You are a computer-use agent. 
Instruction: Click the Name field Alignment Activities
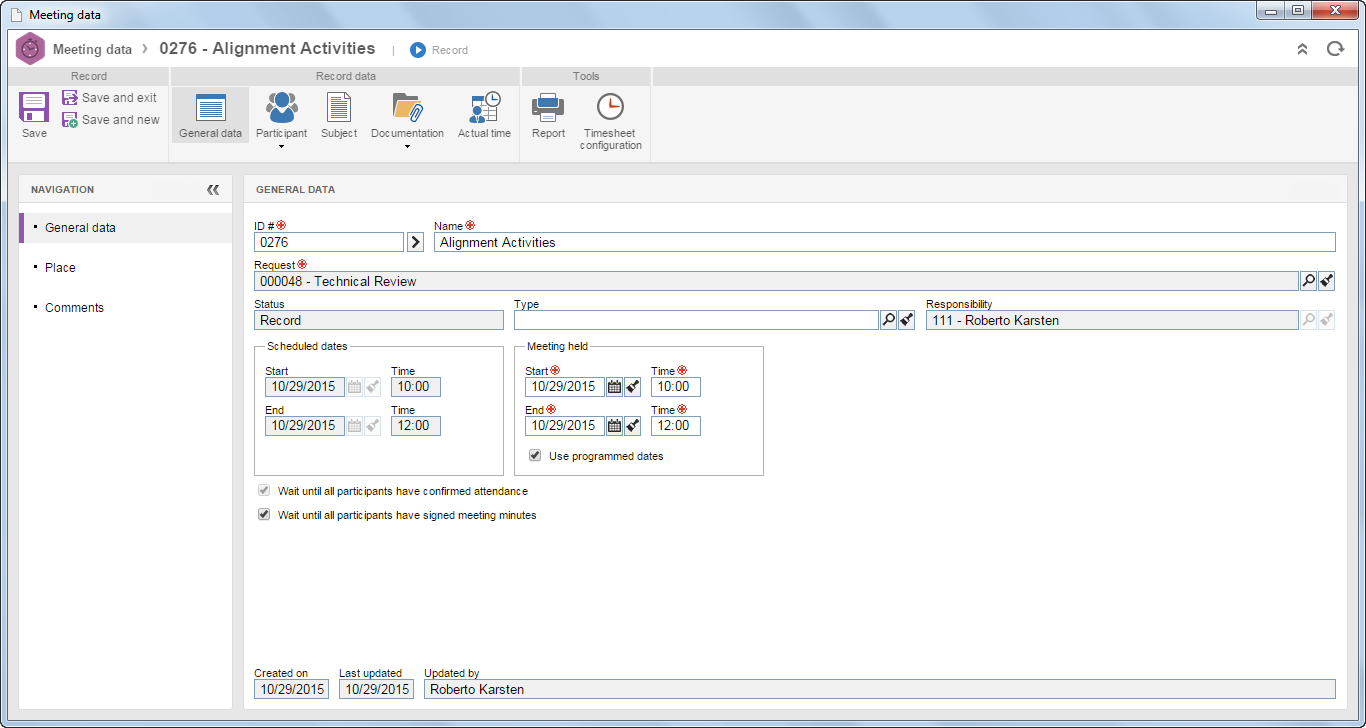tap(885, 242)
